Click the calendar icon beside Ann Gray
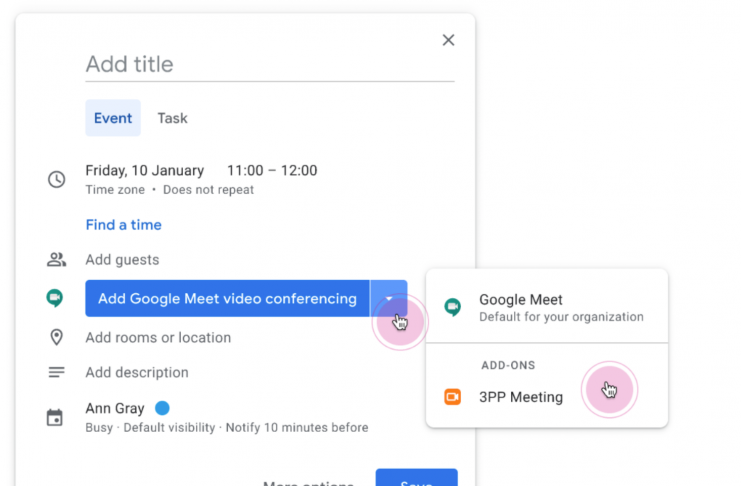The height and width of the screenshot is (486, 741). [x=55, y=417]
